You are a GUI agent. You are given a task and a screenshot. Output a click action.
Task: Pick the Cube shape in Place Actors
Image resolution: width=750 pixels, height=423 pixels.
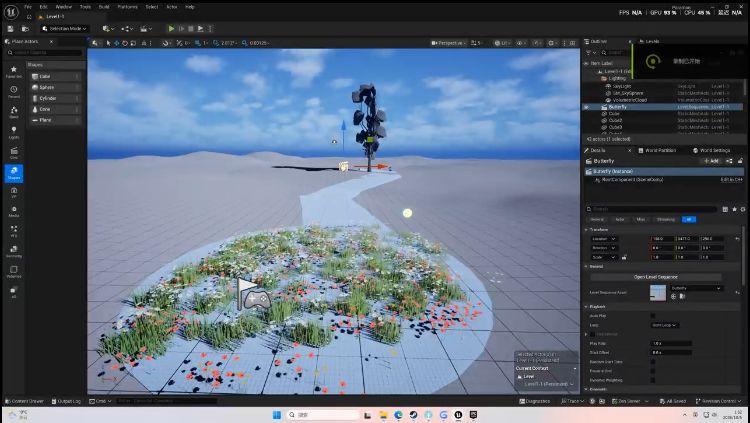point(55,77)
